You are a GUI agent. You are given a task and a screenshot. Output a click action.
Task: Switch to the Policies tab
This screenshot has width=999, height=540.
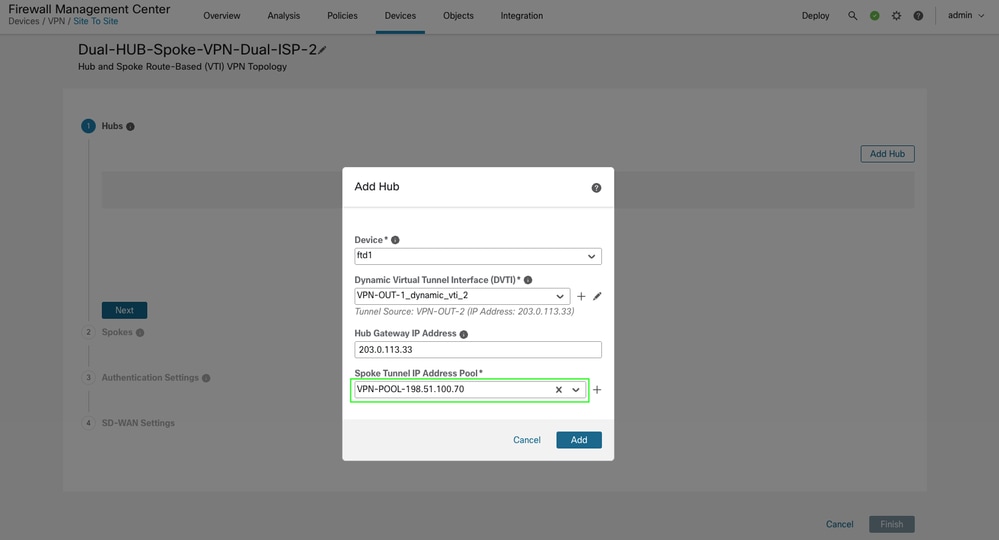pyautogui.click(x=342, y=16)
